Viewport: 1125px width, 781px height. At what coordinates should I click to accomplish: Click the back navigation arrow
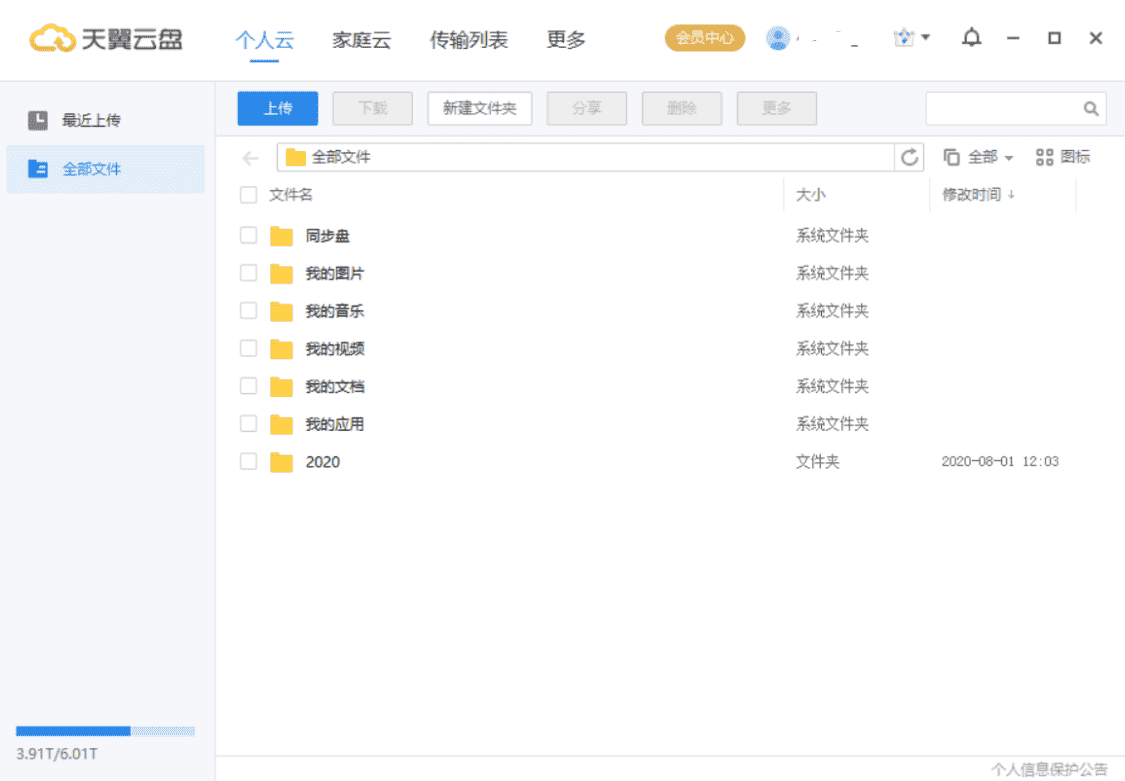(249, 157)
